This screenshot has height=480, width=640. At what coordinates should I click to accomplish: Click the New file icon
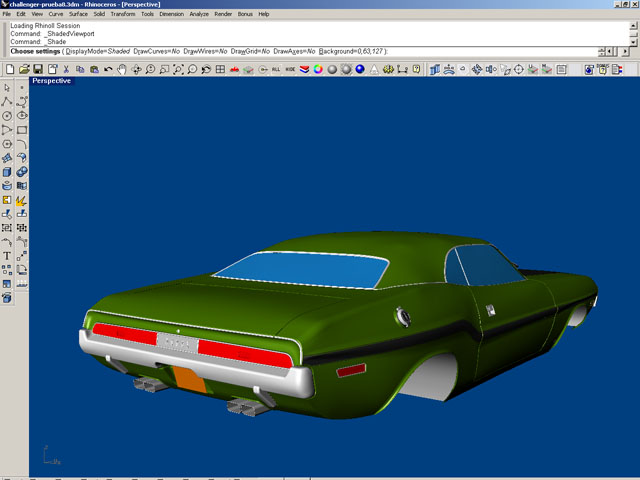(x=10, y=69)
